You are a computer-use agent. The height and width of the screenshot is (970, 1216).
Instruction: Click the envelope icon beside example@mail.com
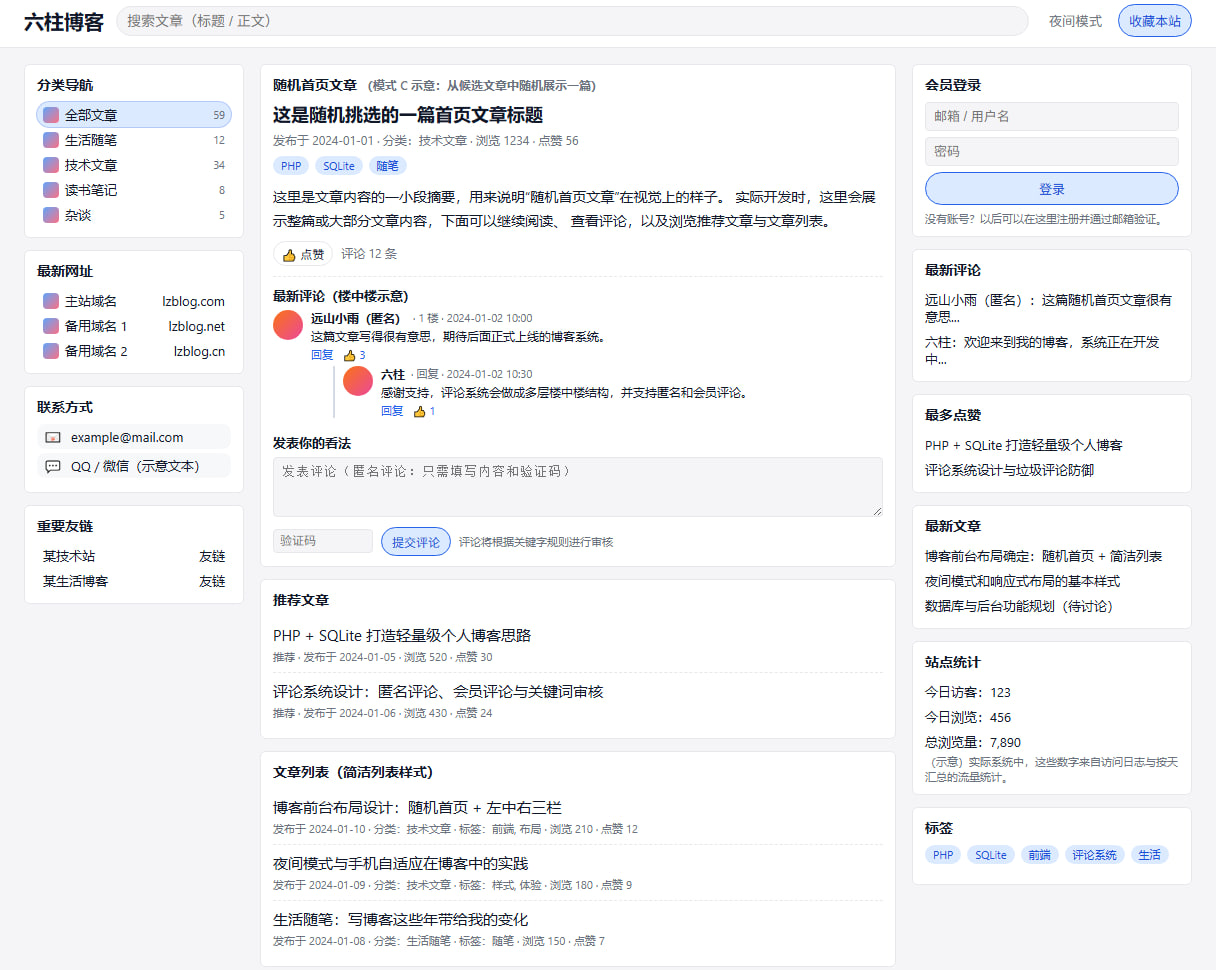tap(53, 437)
